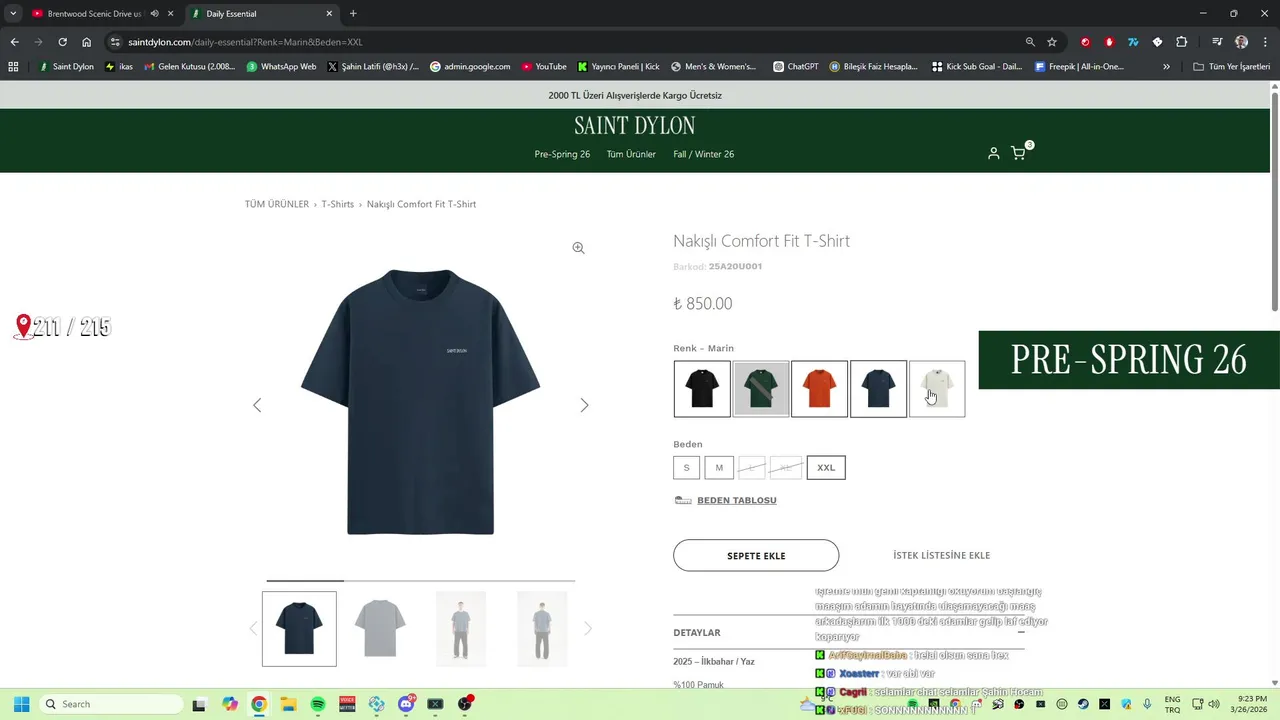Viewport: 1280px width, 720px height.
Task: Collapse the DETAYLAR section
Action: 1021,632
